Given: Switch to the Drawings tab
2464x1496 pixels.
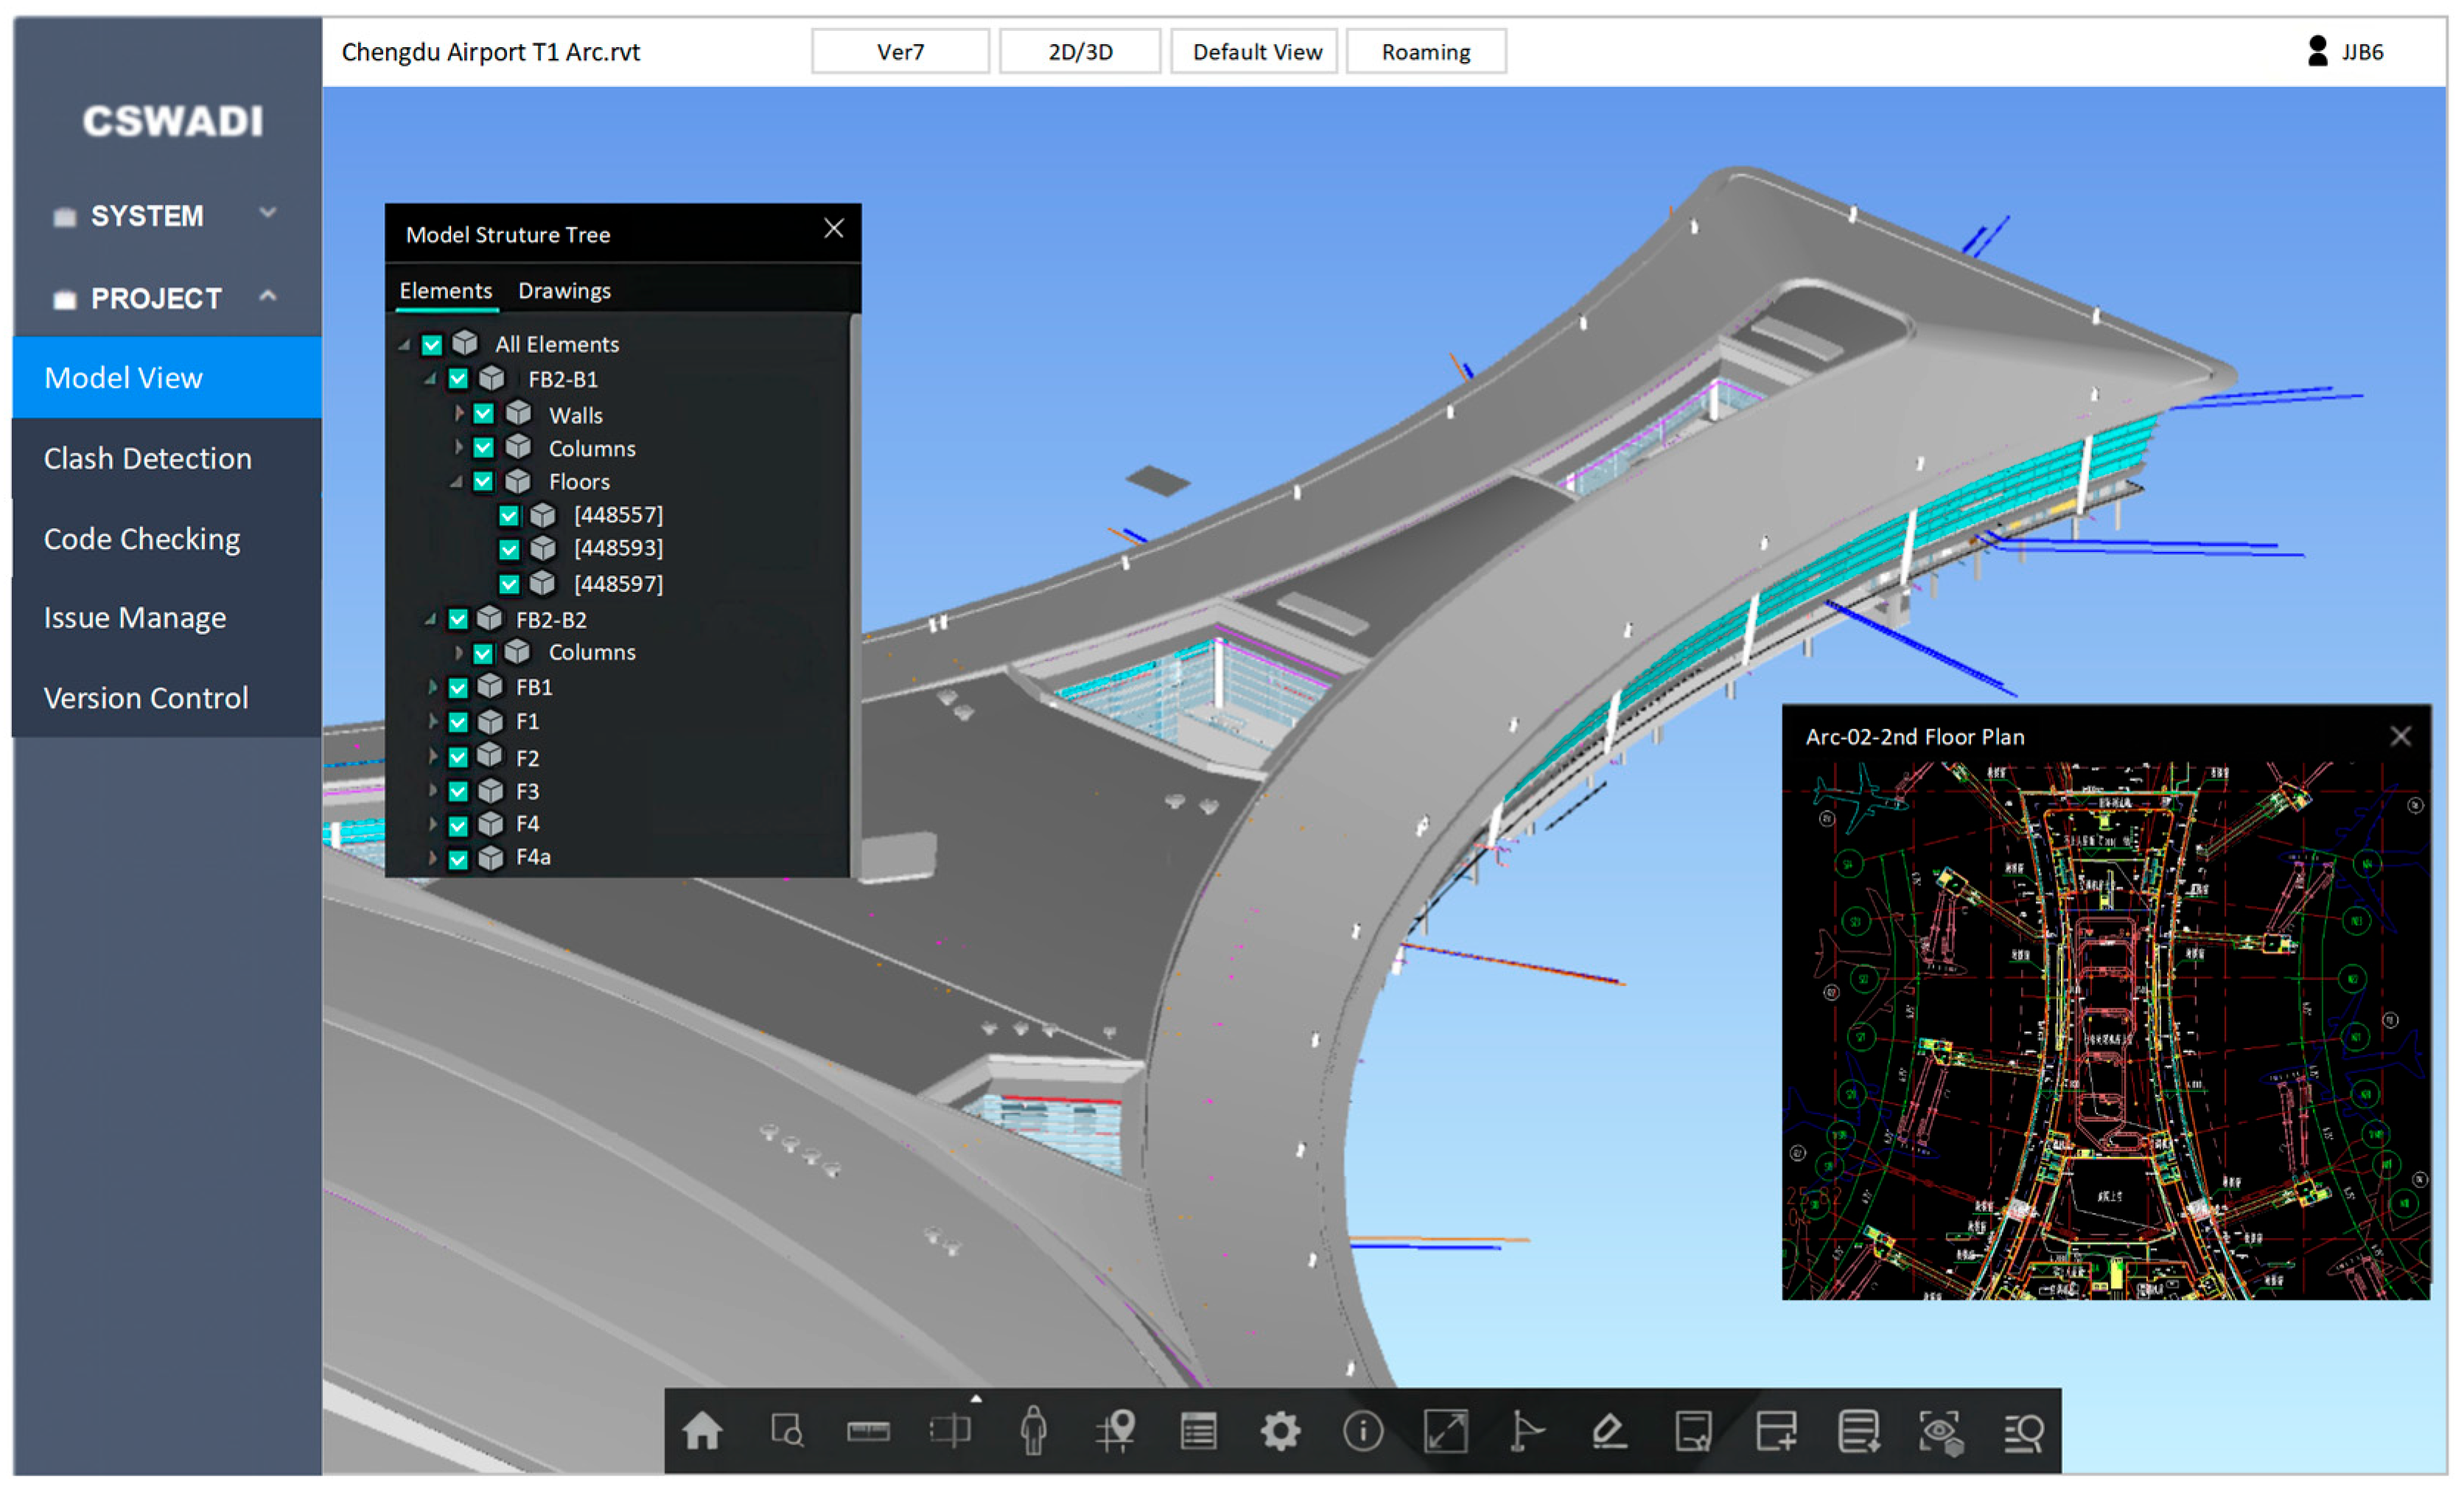Looking at the screenshot, I should pyautogui.click(x=564, y=291).
